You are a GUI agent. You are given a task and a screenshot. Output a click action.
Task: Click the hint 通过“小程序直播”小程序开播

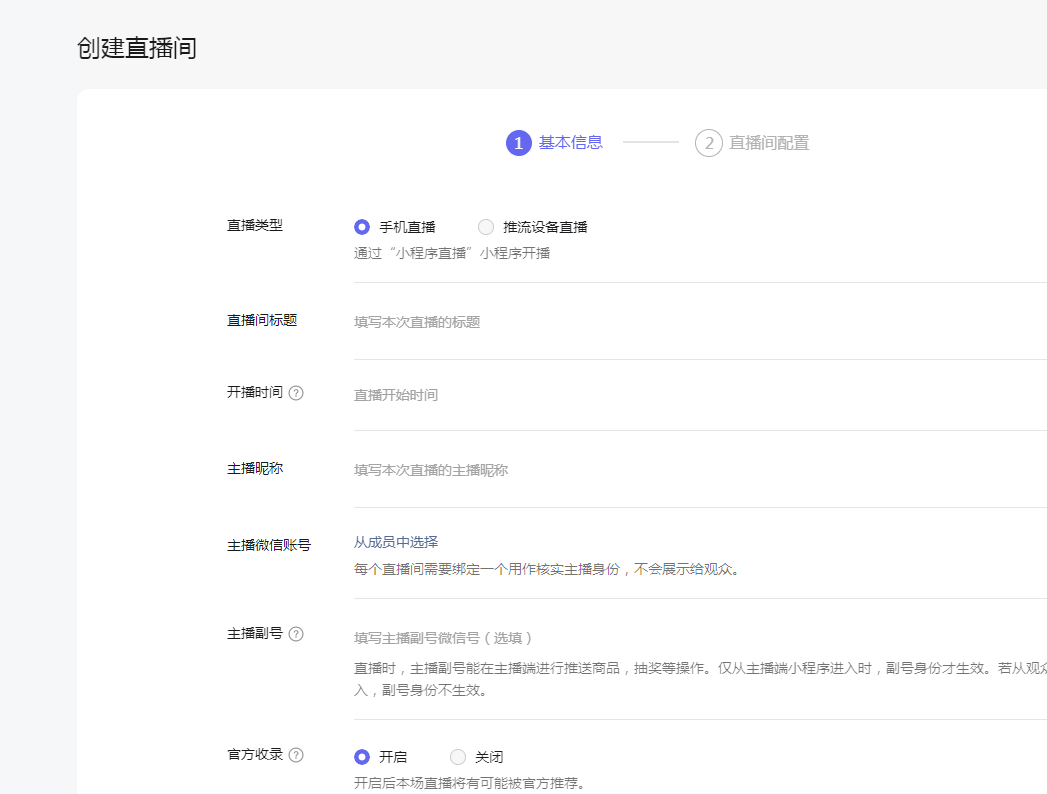(452, 253)
